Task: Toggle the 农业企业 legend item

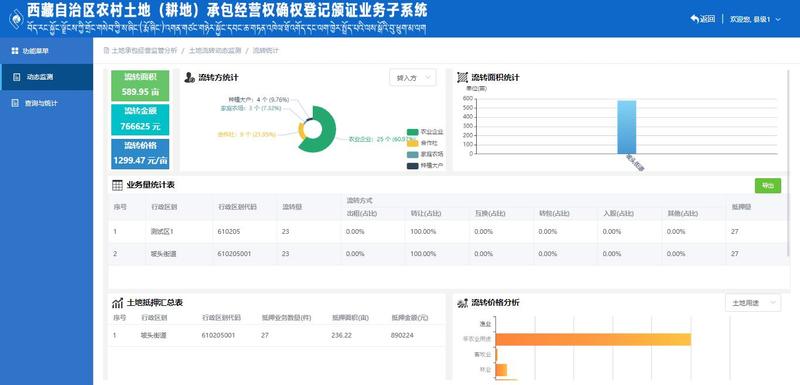Action: (425, 132)
